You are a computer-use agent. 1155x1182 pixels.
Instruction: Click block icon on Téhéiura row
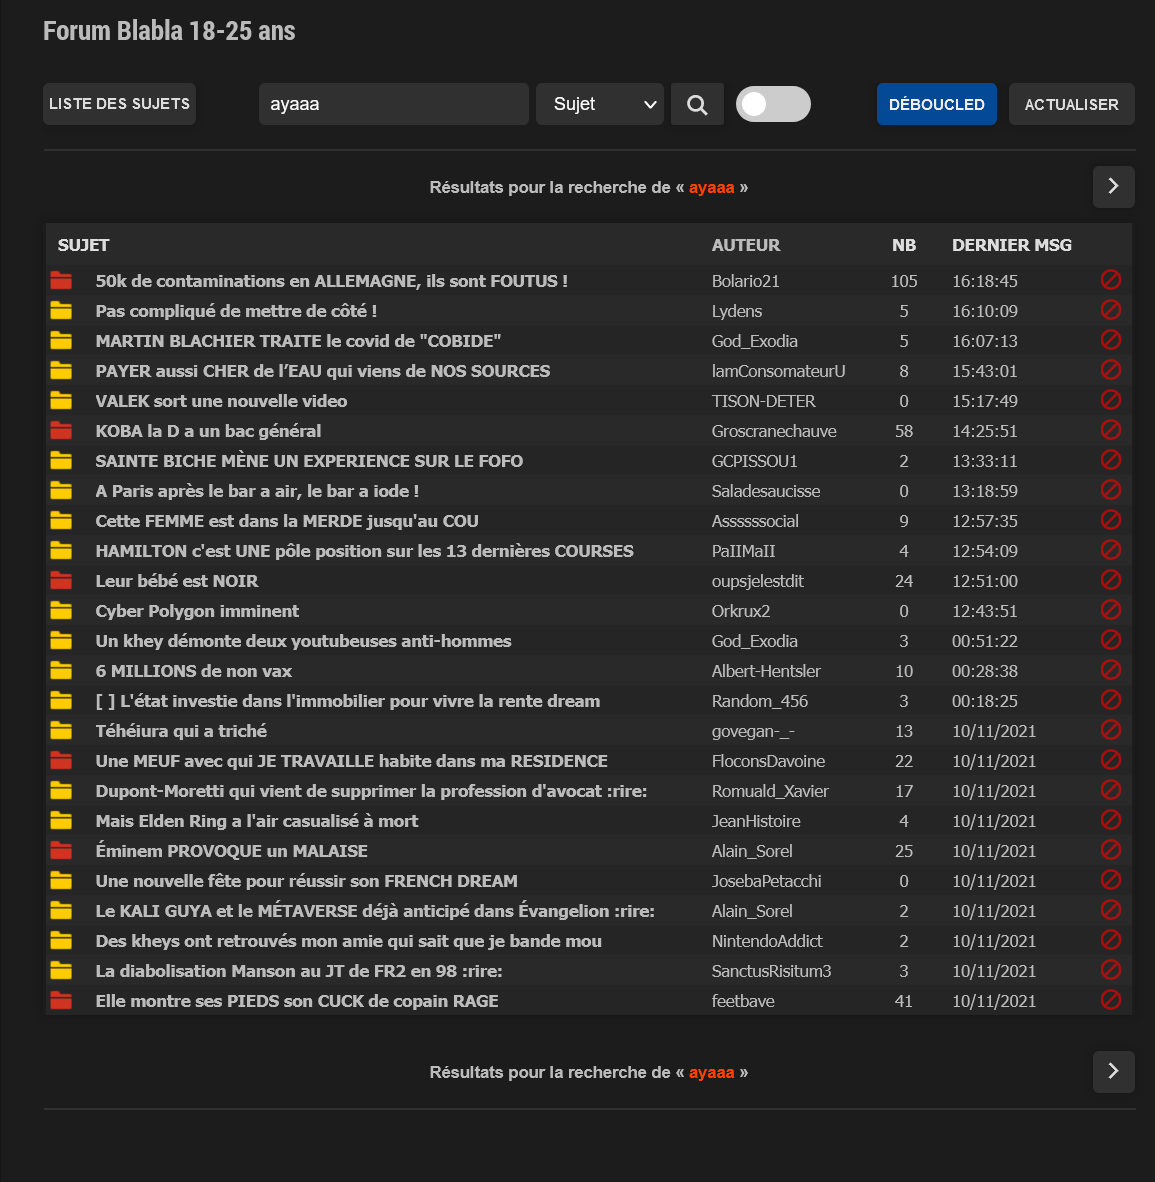[1111, 730]
